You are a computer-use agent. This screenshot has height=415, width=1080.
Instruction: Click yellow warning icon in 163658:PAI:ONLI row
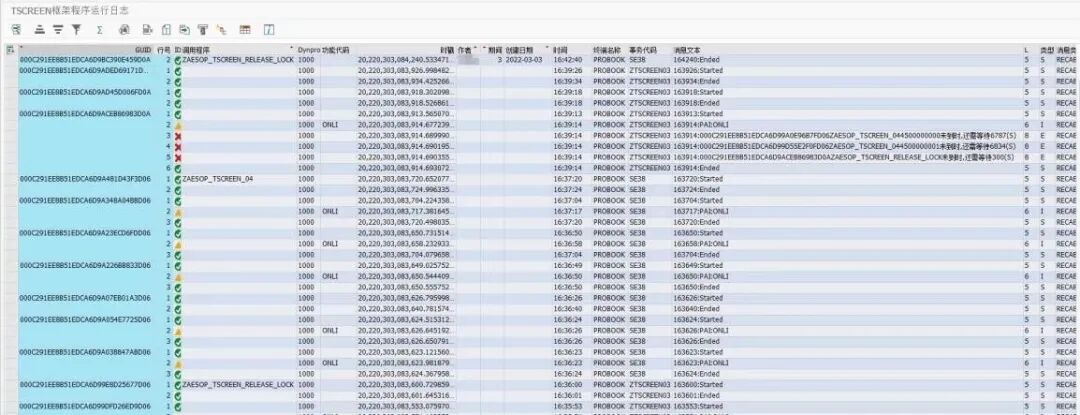[178, 244]
